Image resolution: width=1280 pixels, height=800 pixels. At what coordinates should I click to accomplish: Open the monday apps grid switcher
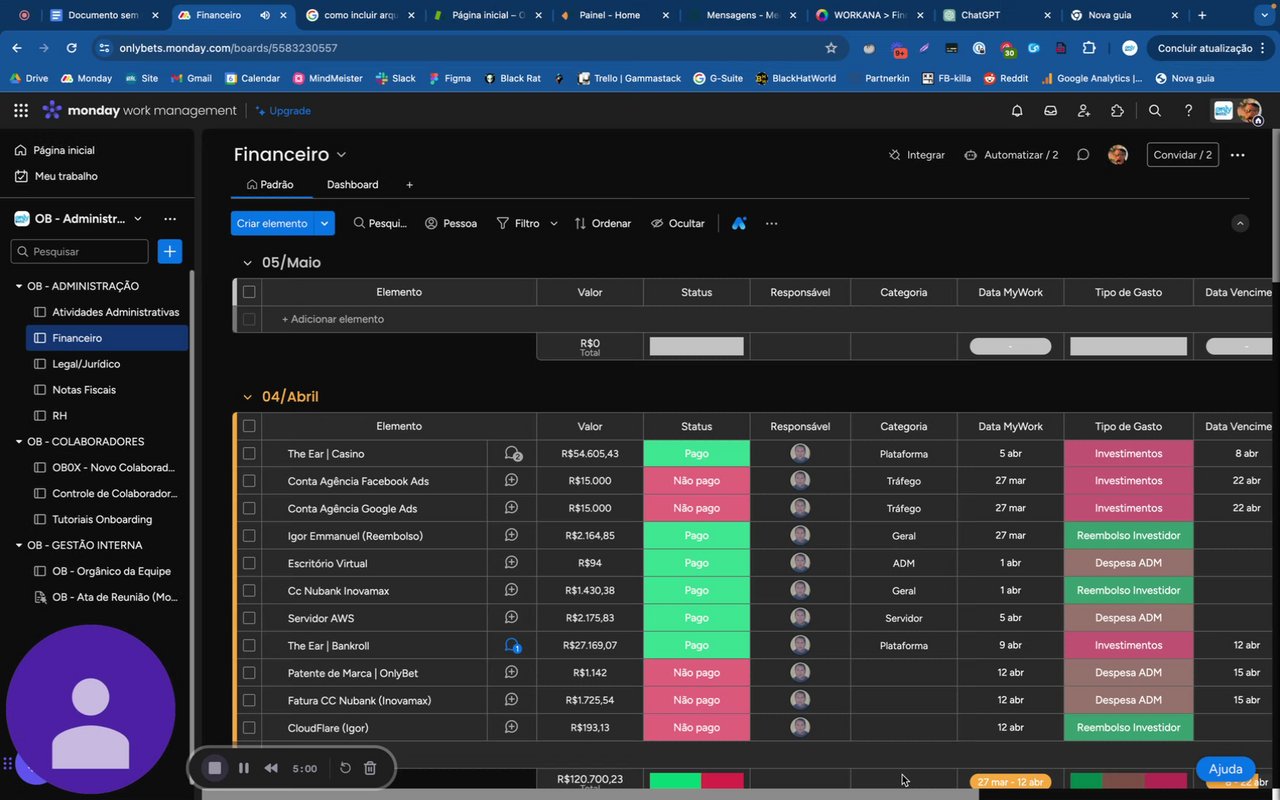[21, 110]
